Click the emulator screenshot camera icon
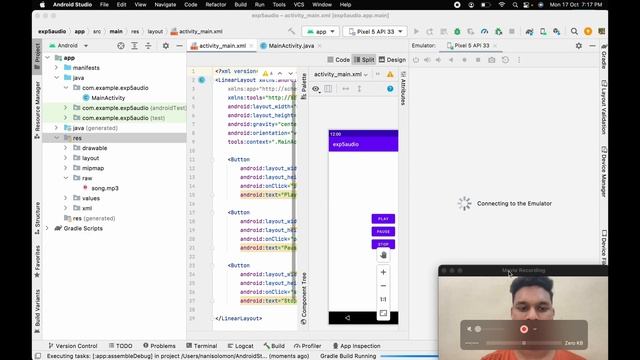 pyautogui.click(x=492, y=60)
